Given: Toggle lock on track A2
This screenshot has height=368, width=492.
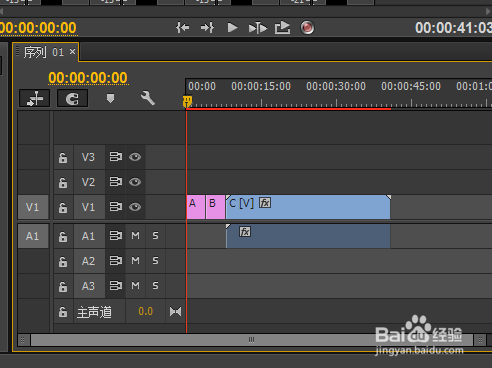Looking at the screenshot, I should 63,261.
